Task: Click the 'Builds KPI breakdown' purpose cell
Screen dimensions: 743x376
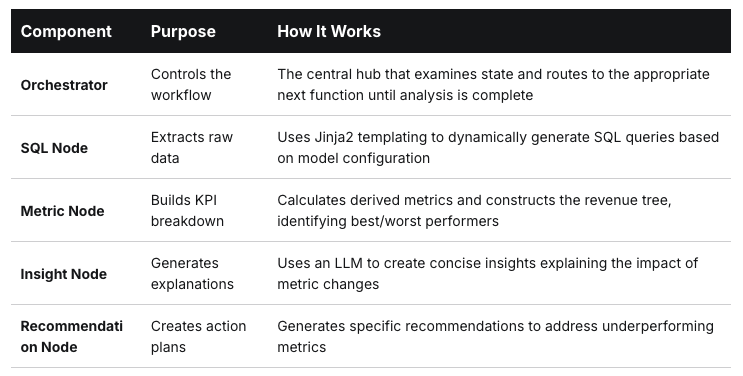Action: [x=187, y=211]
